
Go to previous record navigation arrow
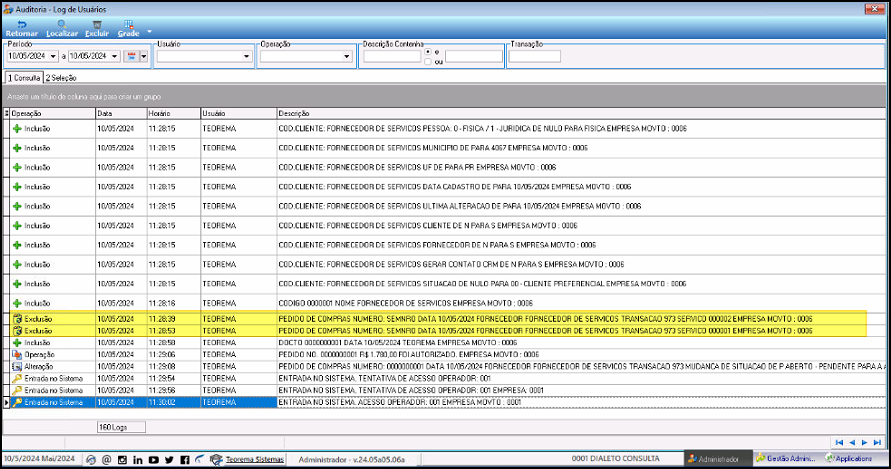pyautogui.click(x=852, y=442)
